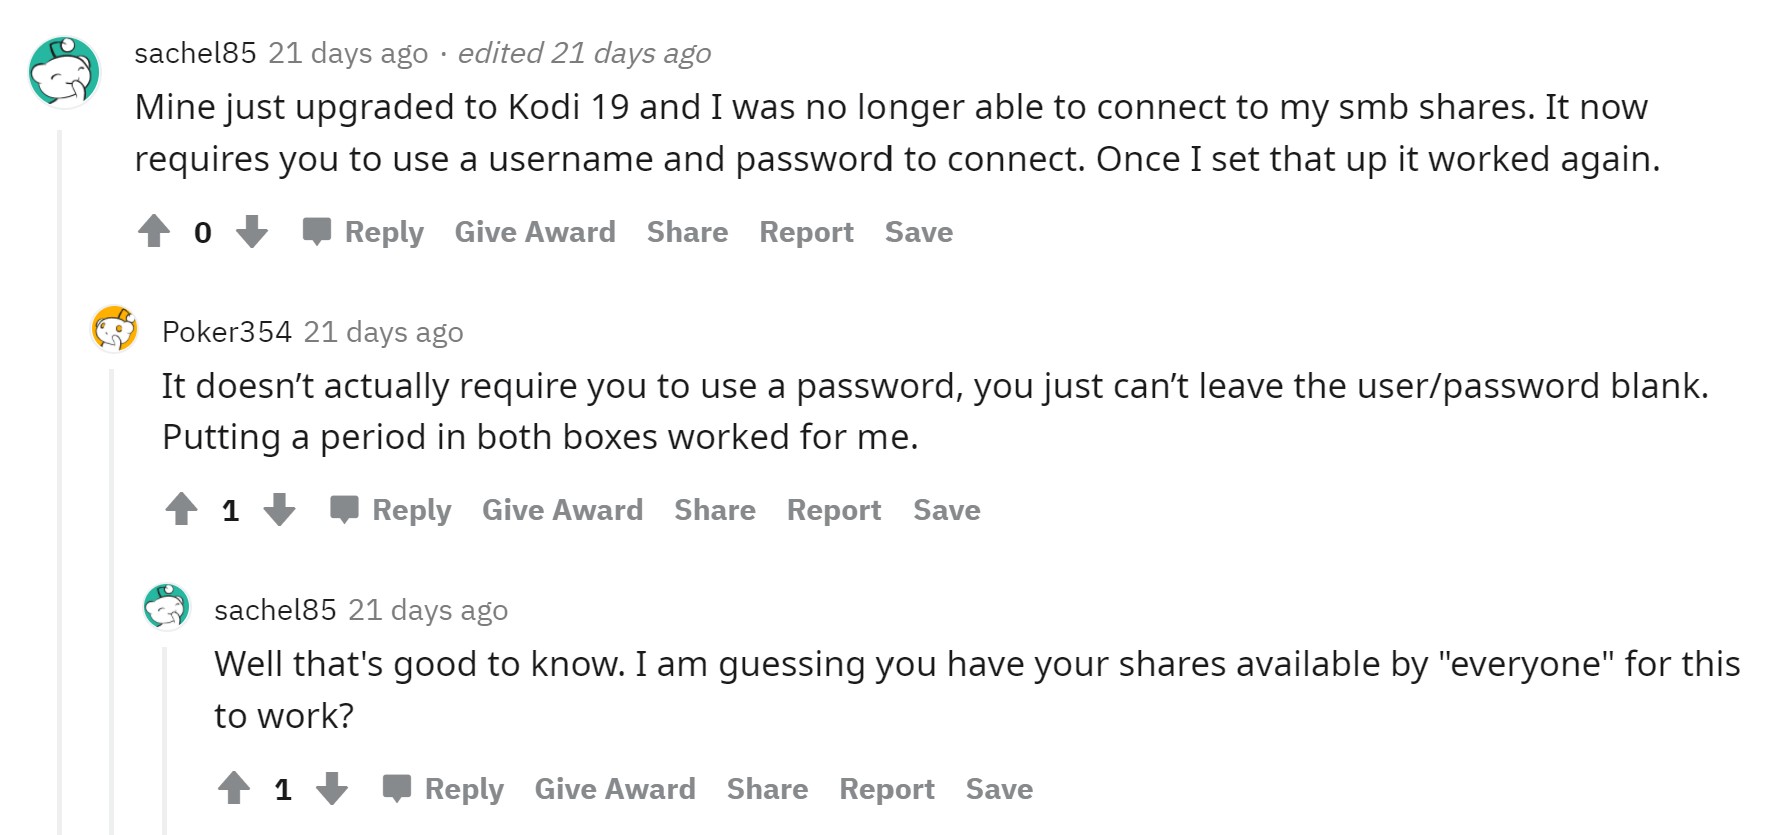Save sachel85's nested reply
The height and width of the screenshot is (835, 1780).
[999, 789]
